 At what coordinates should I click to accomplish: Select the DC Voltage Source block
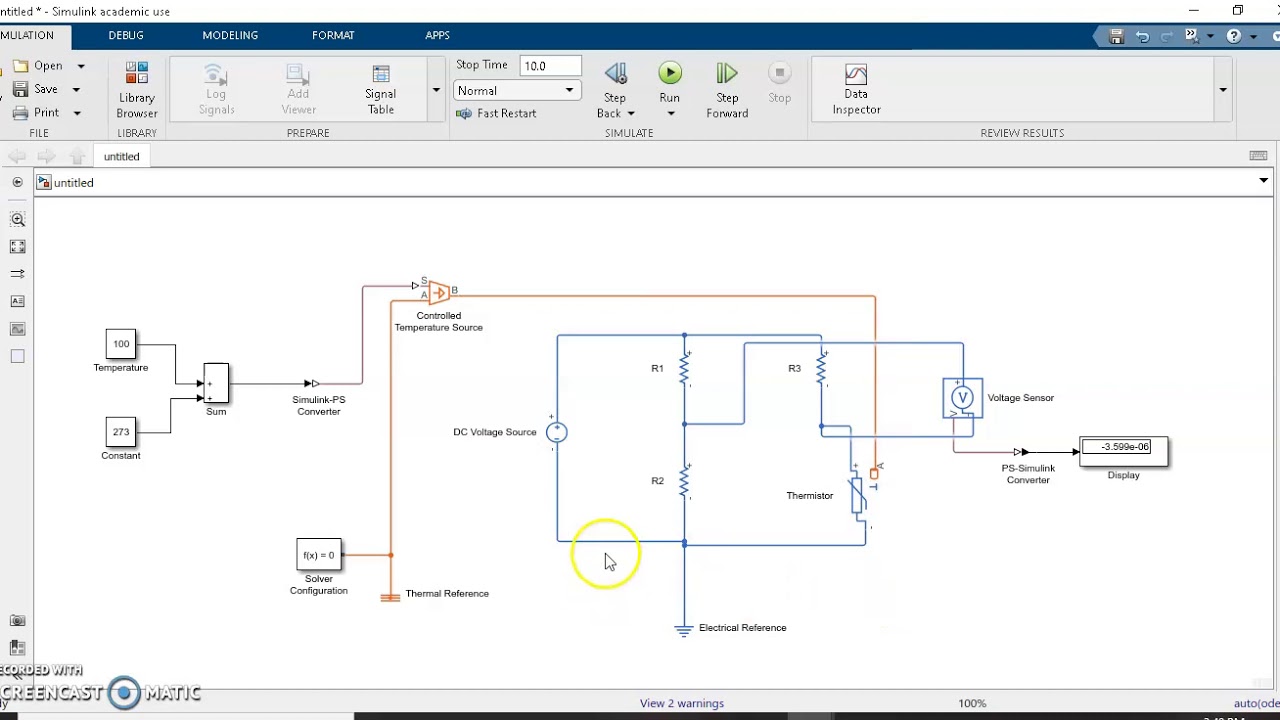pyautogui.click(x=556, y=432)
